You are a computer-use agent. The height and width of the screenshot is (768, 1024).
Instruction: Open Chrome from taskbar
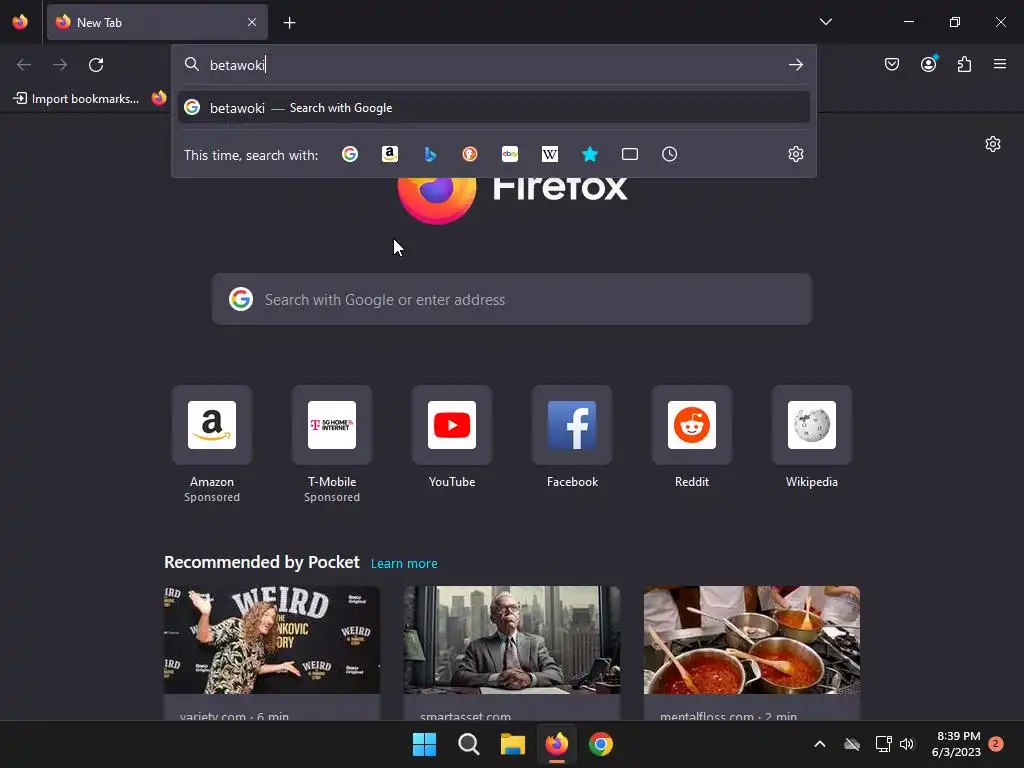pyautogui.click(x=601, y=744)
